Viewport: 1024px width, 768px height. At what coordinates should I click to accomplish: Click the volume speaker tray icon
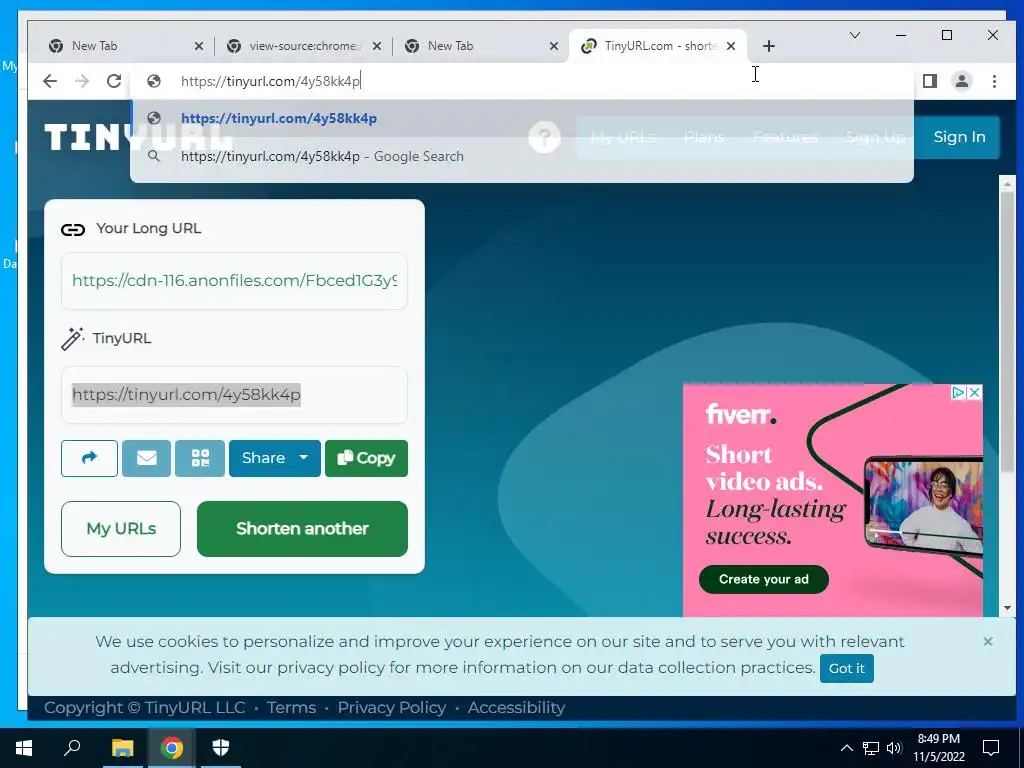coord(894,748)
